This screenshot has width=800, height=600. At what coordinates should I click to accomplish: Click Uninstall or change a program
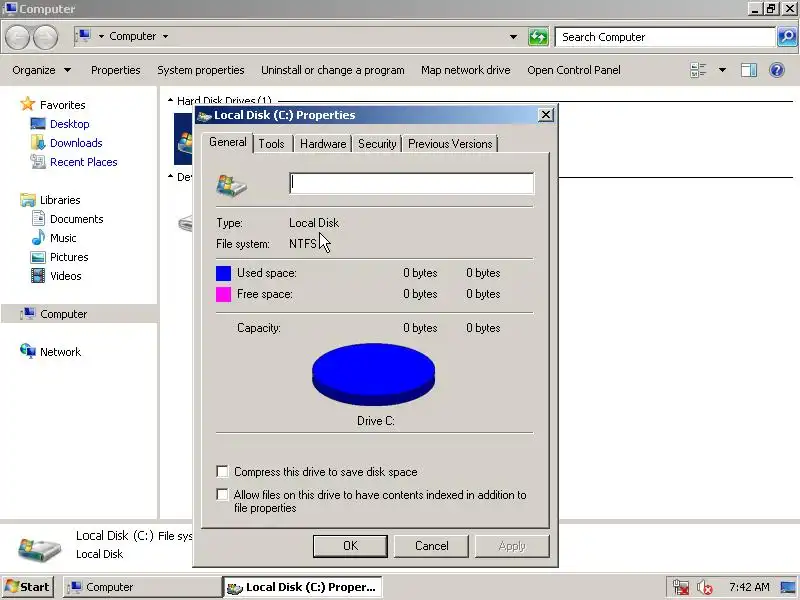click(x=333, y=70)
